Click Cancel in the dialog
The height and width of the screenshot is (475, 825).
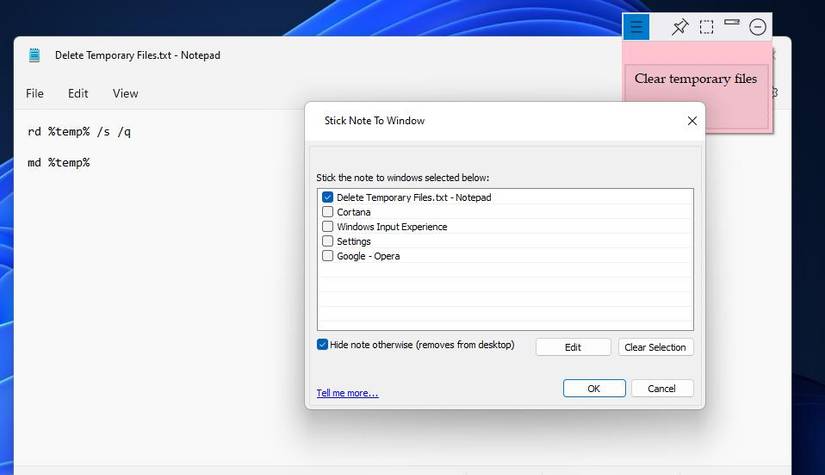662,388
